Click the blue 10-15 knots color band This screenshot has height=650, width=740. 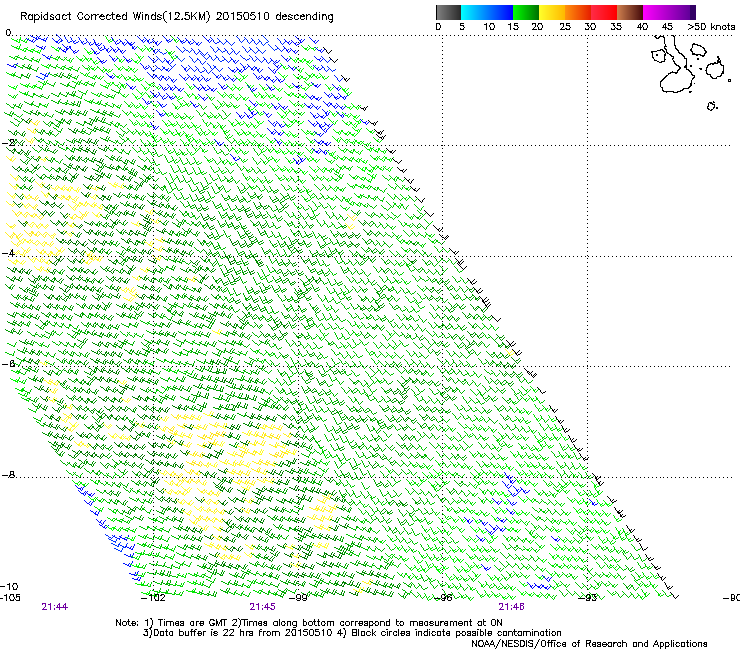500,12
